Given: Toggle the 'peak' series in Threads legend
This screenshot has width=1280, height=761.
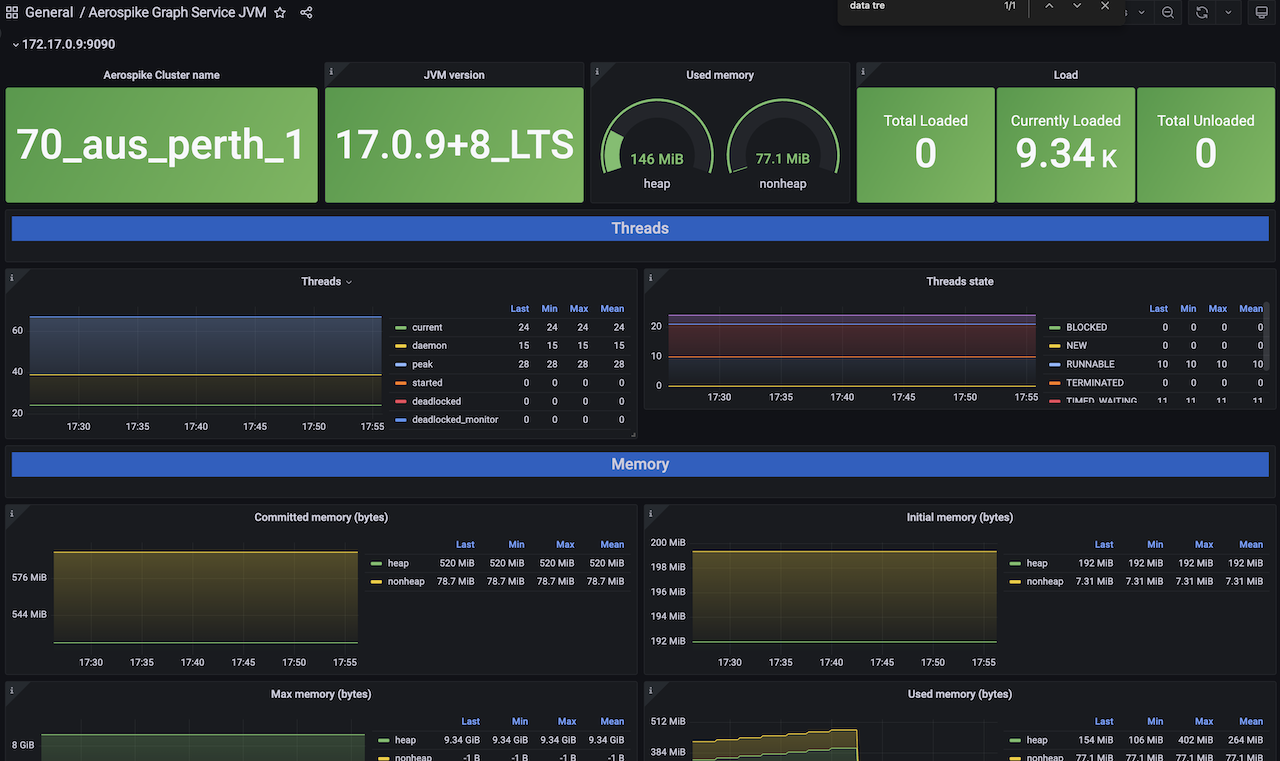Looking at the screenshot, I should coord(422,365).
